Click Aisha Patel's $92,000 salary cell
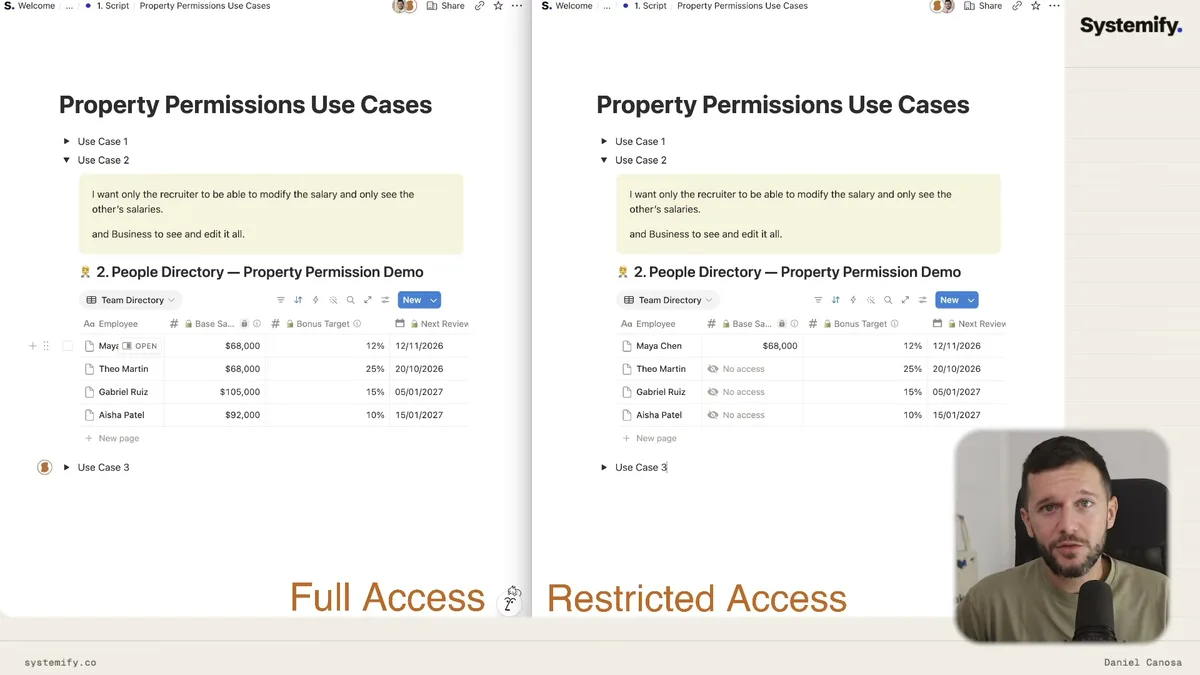 click(x=214, y=415)
